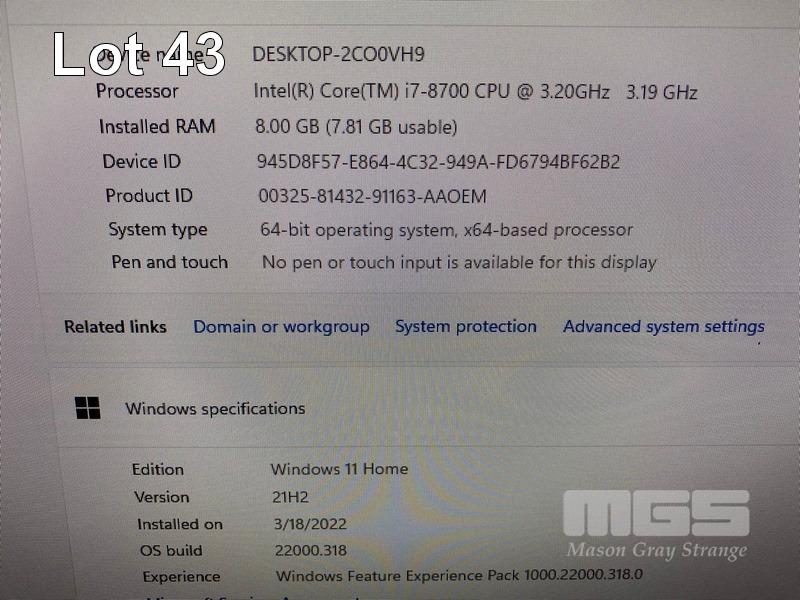Click the 8.00 GB installed RAM value
This screenshot has height=600, width=800.
[356, 127]
